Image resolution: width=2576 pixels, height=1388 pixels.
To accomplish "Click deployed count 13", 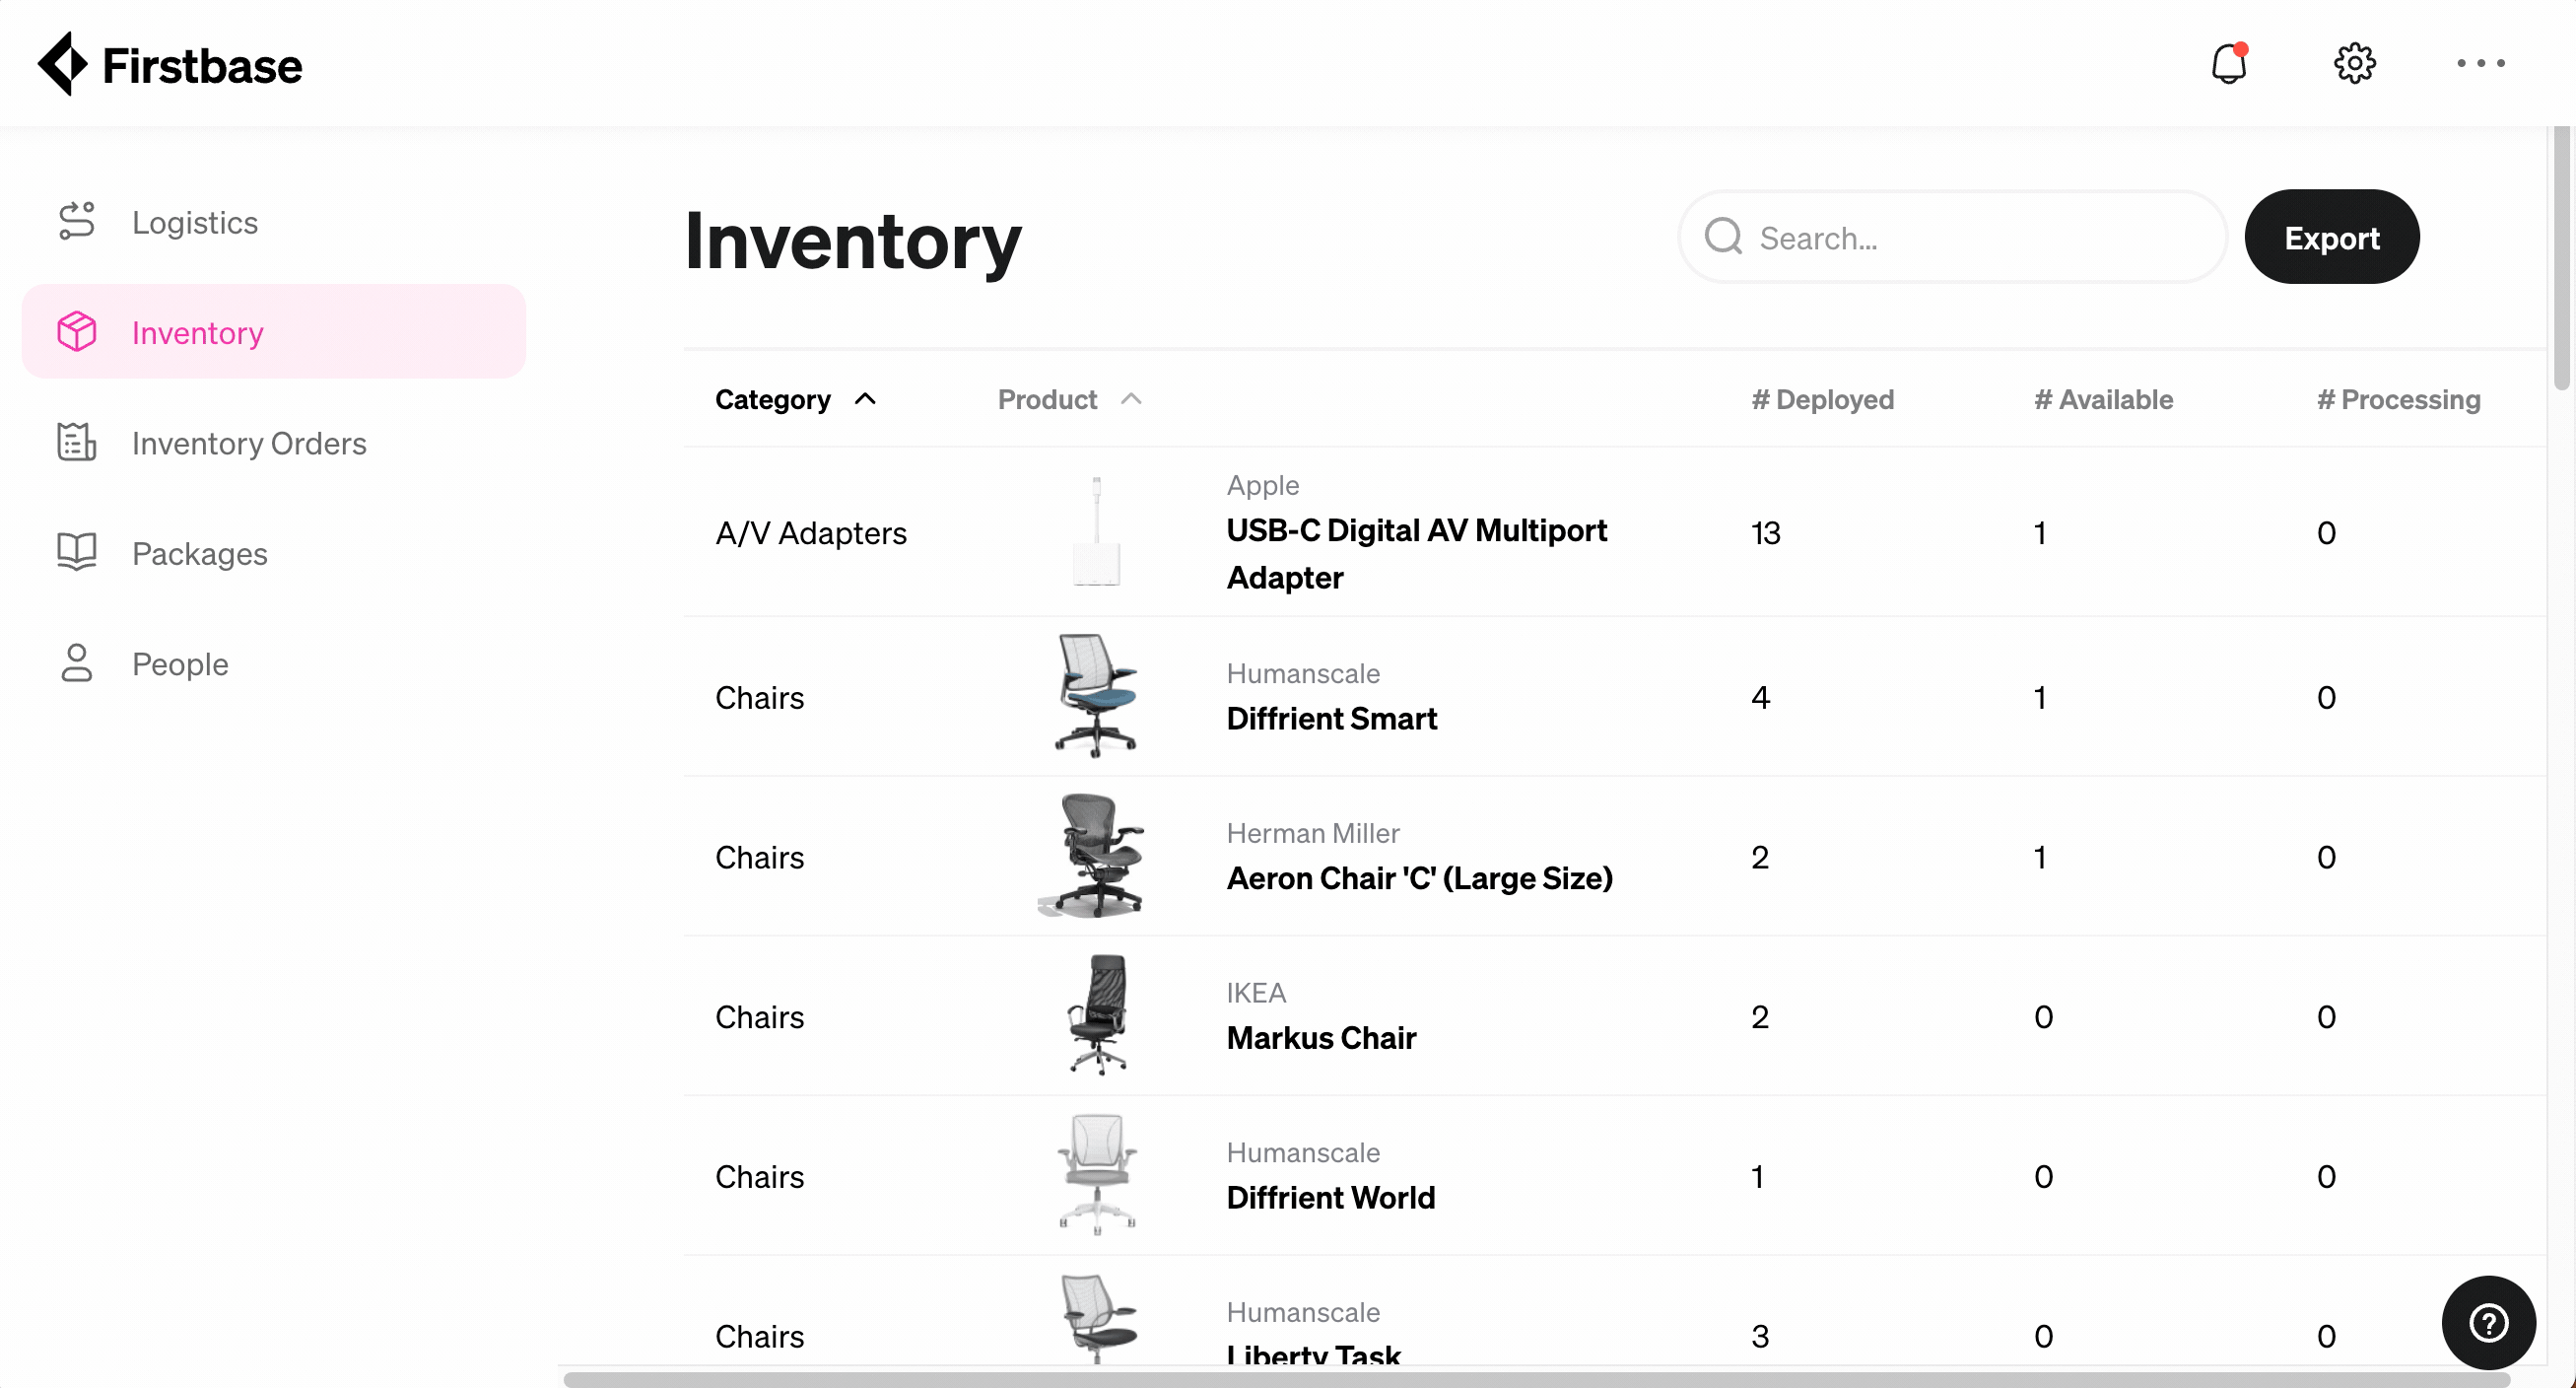I will 1766,533.
